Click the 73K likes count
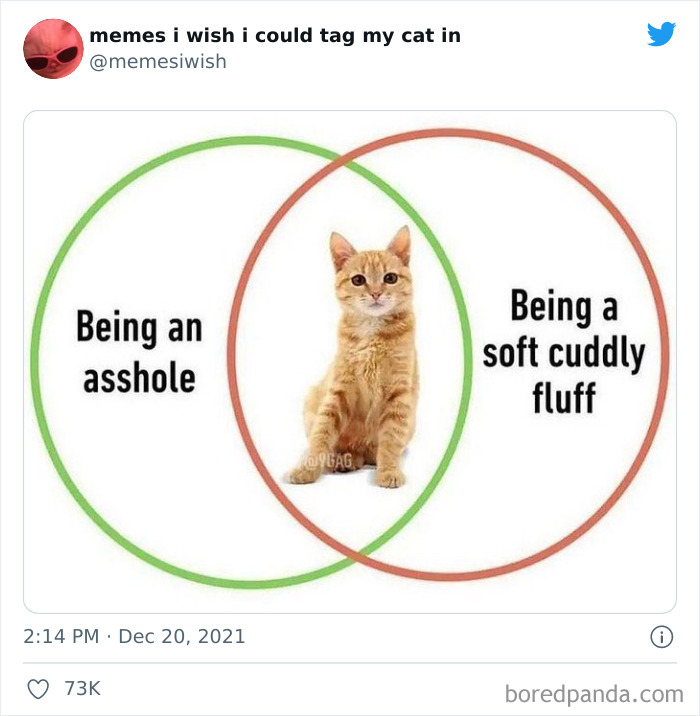Image resolution: width=700 pixels, height=716 pixels. tap(82, 689)
